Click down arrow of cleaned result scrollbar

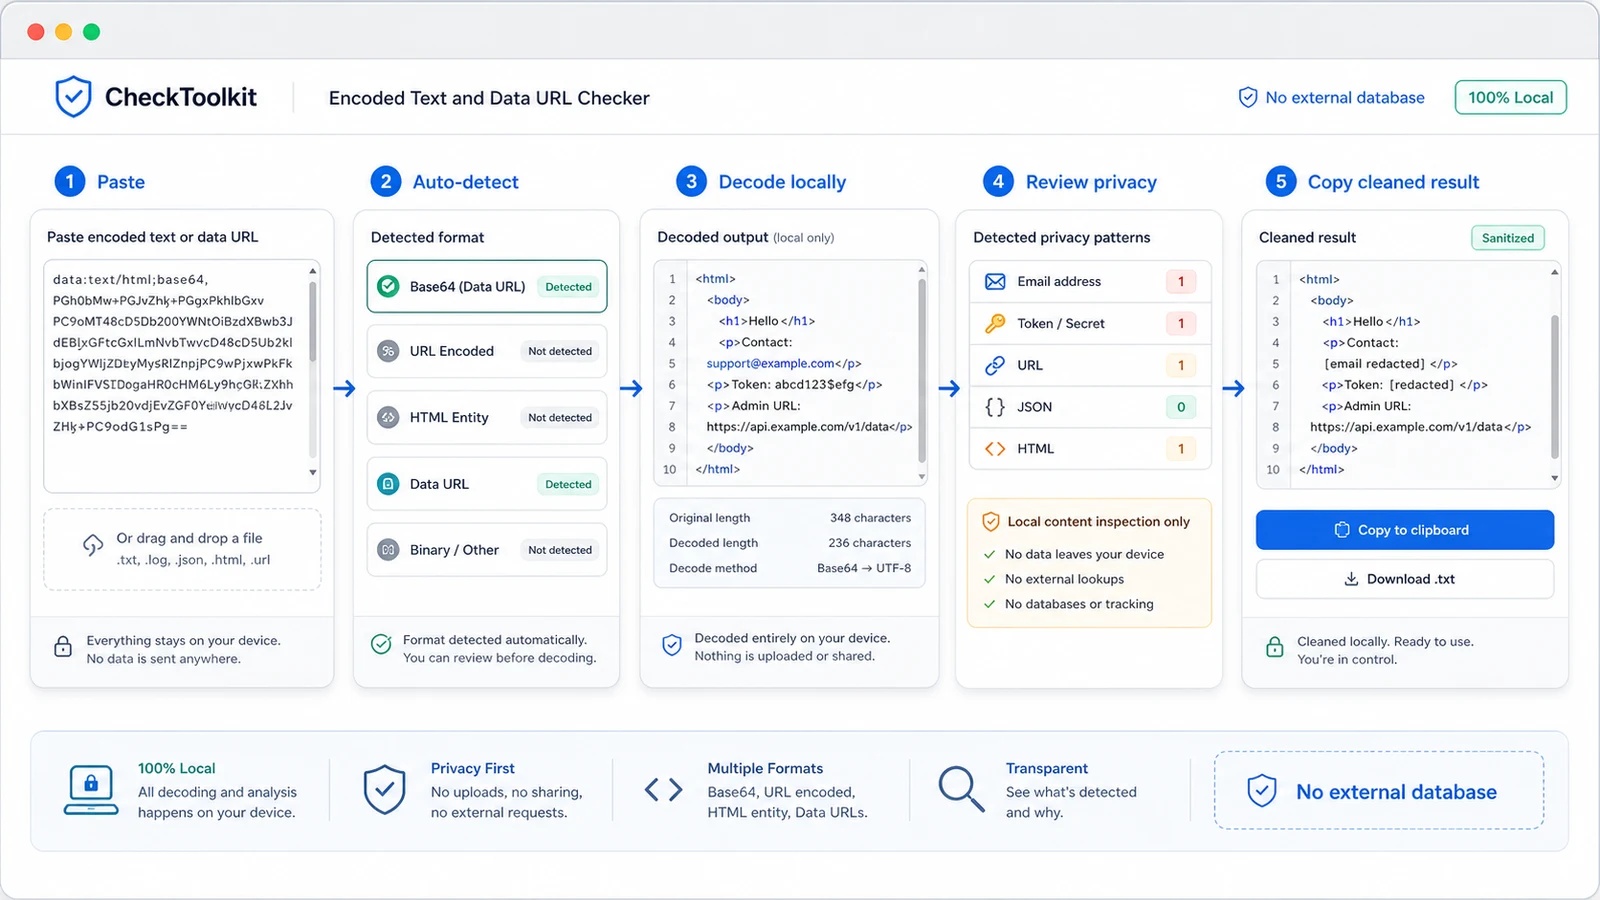click(1555, 478)
